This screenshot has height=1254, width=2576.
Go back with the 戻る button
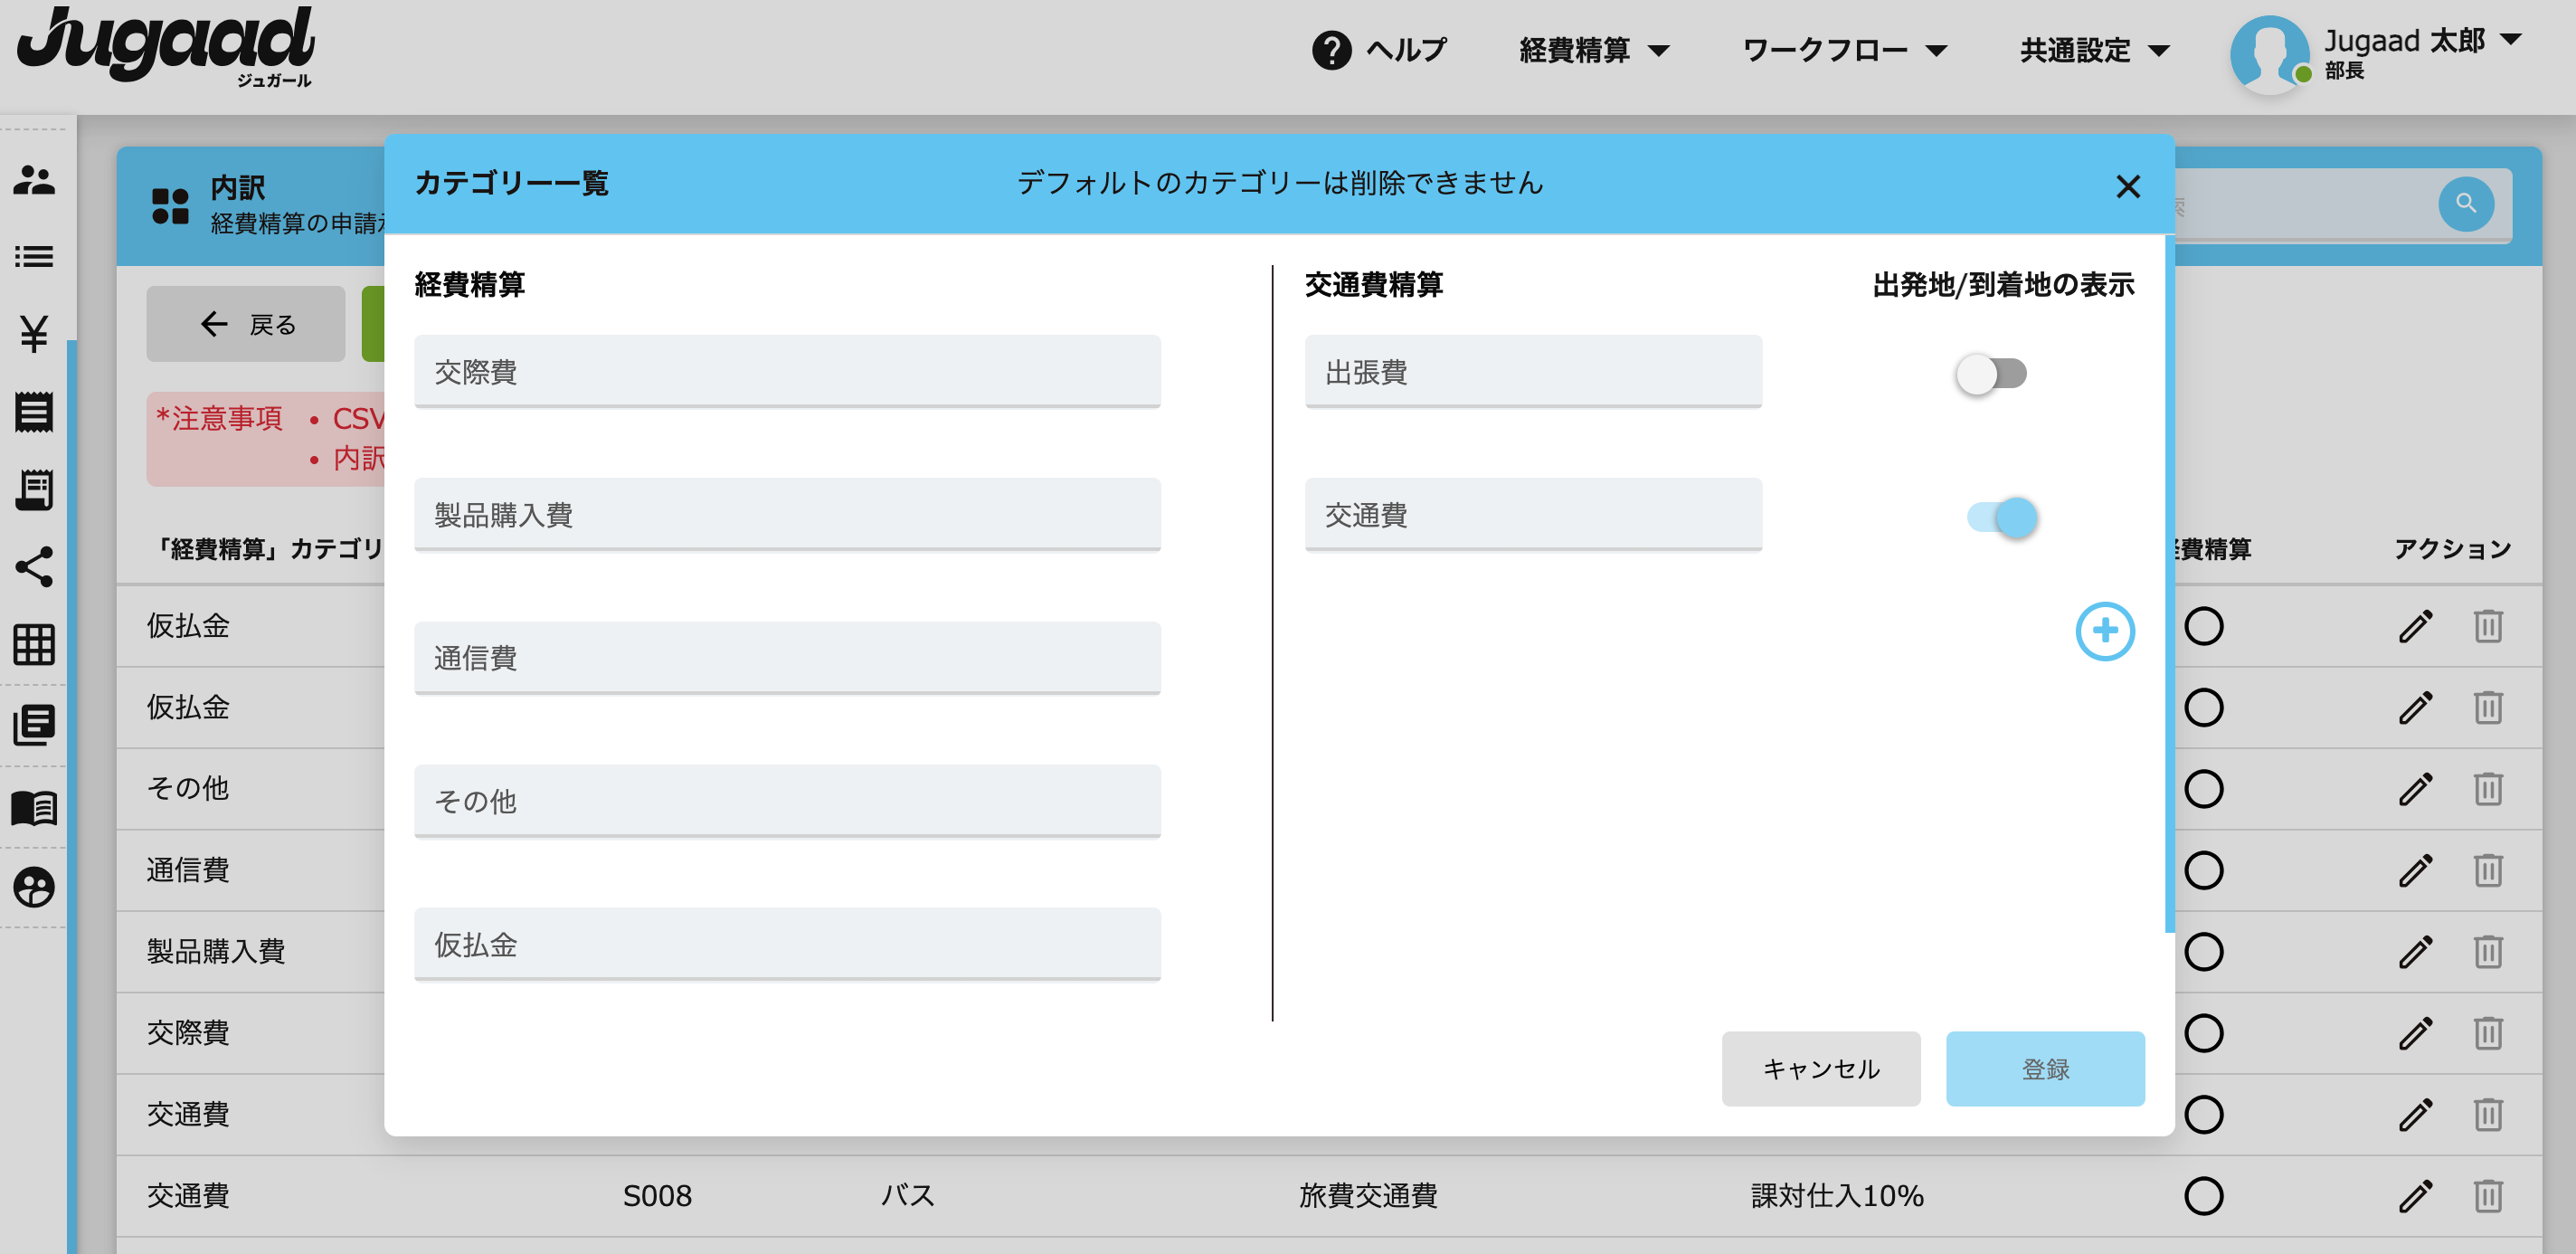pyautogui.click(x=246, y=324)
